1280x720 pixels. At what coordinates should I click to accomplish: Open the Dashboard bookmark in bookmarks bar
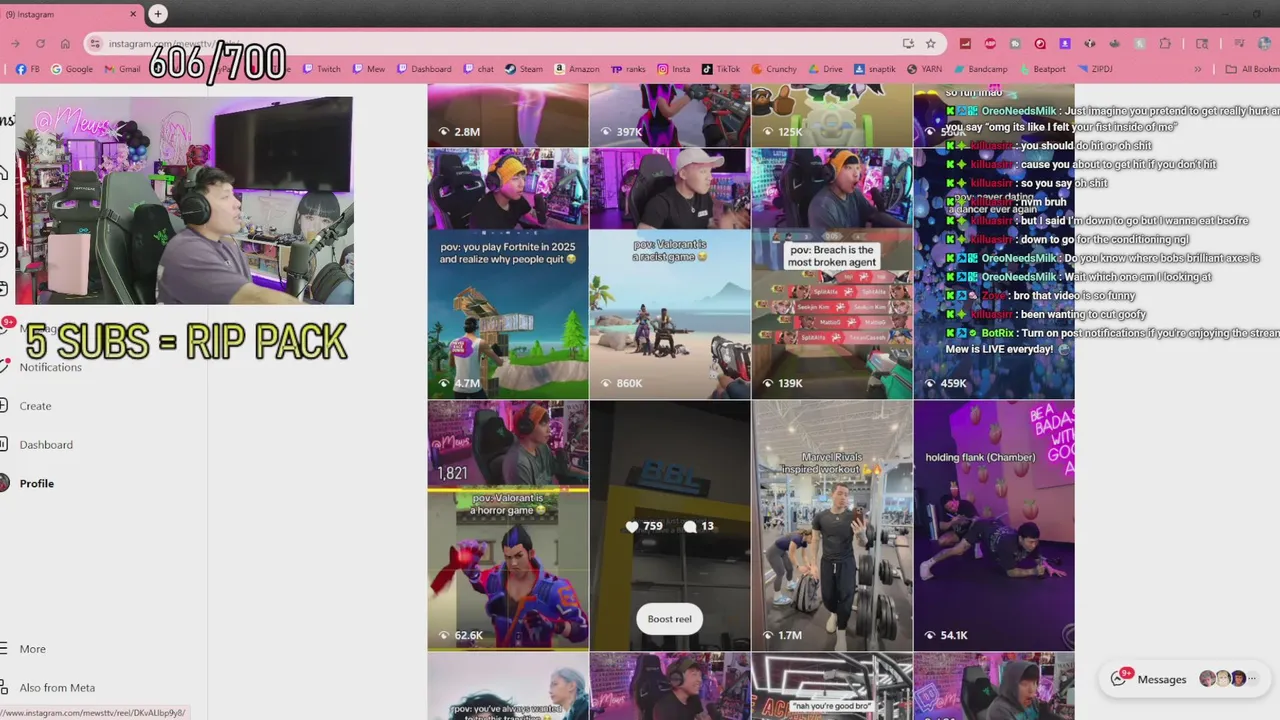click(424, 69)
